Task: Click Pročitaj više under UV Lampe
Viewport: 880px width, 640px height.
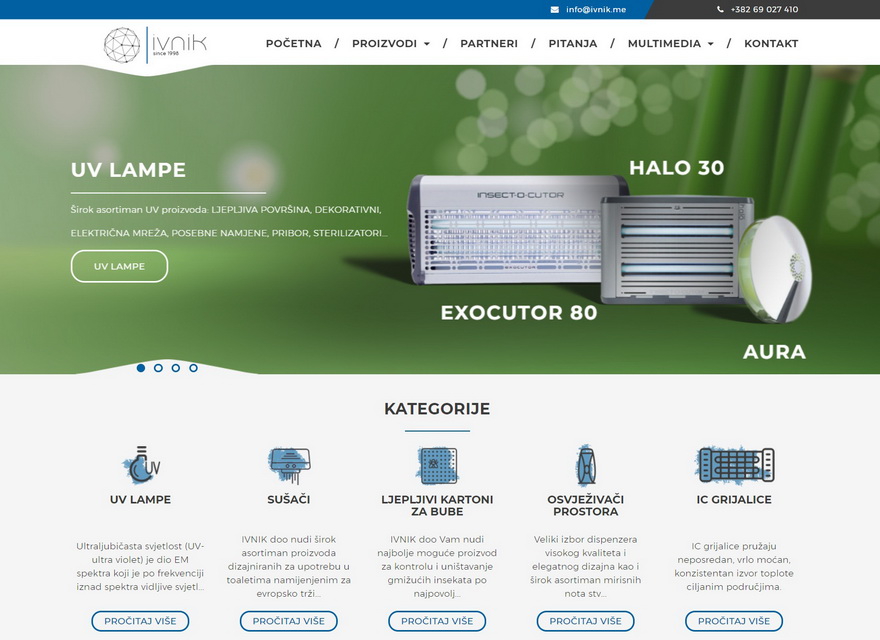Action: tap(140, 621)
